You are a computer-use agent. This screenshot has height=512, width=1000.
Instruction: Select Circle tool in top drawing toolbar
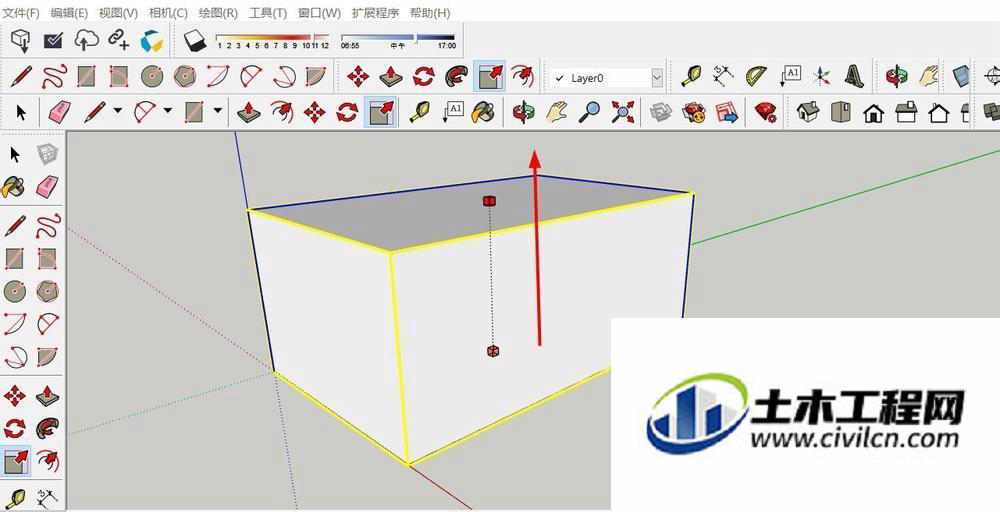tap(152, 77)
